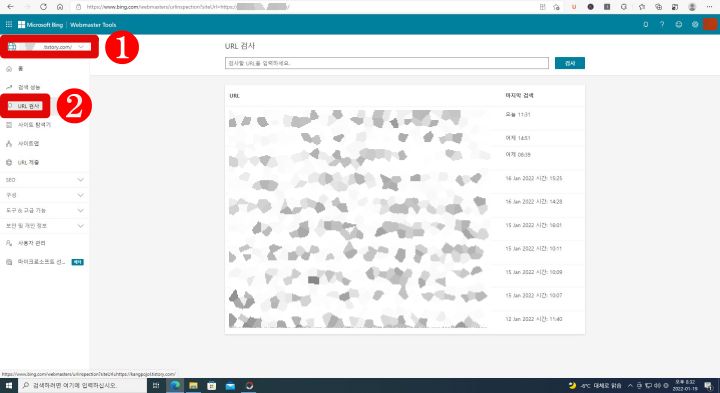
Task: Click the URL submission globe icon
Action: pyautogui.click(x=9, y=163)
